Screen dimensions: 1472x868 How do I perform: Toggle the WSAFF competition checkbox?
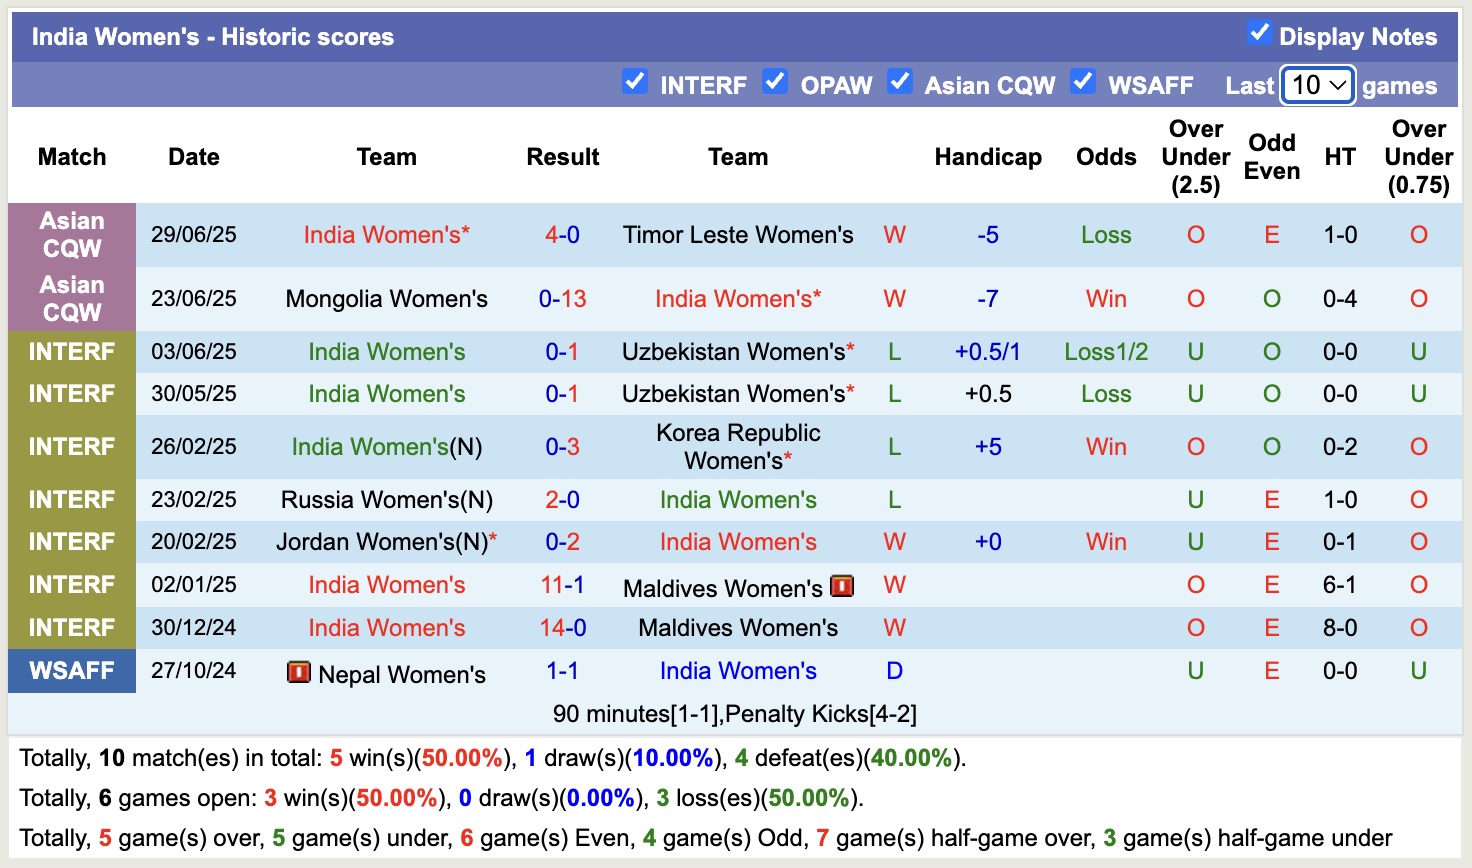(x=1082, y=82)
